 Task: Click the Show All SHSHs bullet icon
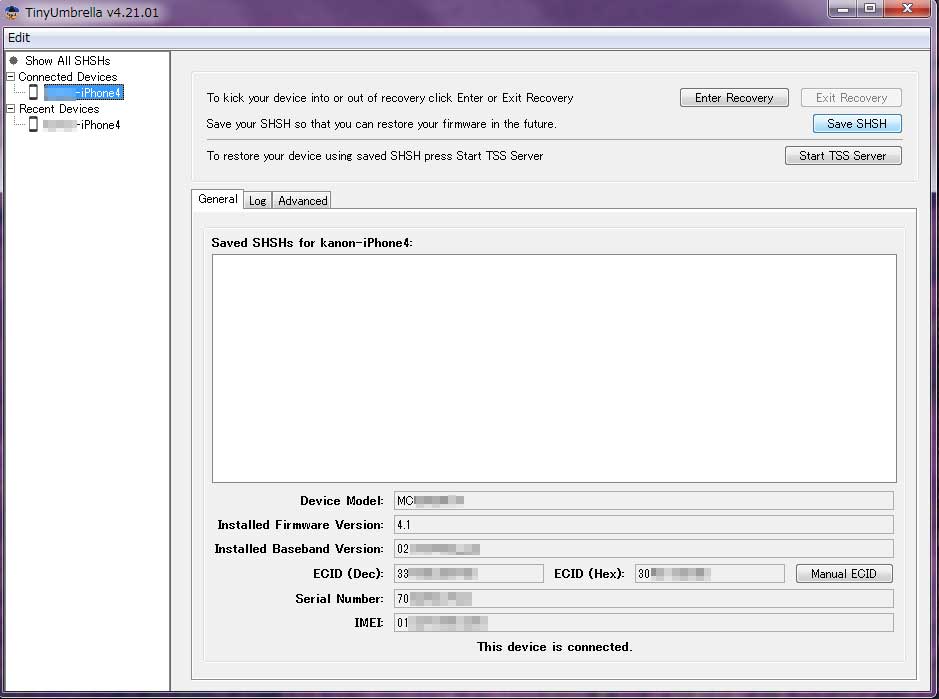14,60
